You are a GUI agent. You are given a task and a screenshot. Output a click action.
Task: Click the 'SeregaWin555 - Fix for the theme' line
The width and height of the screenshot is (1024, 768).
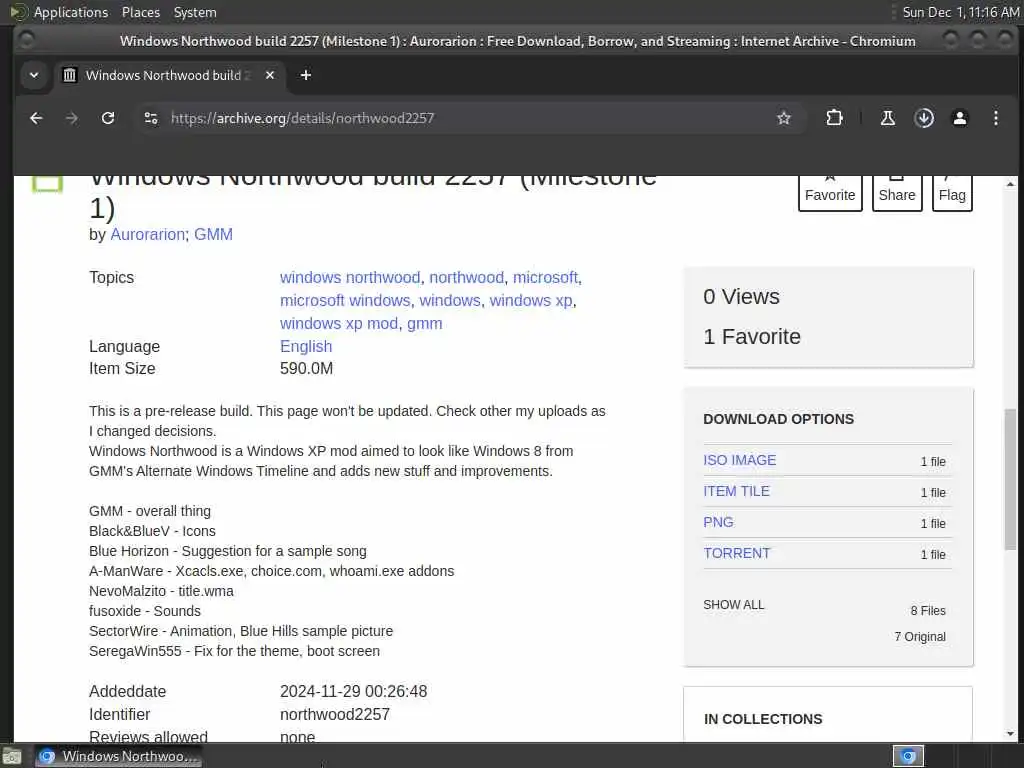click(x=234, y=651)
